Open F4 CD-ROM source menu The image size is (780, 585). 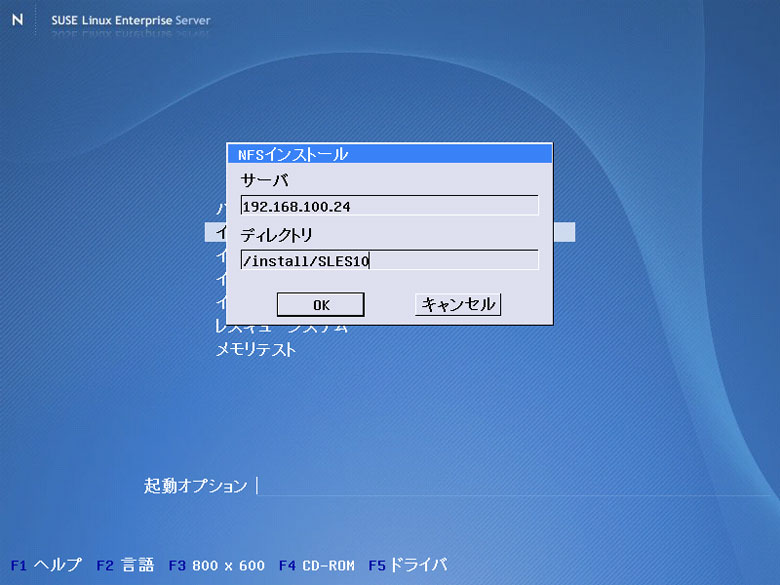click(317, 565)
